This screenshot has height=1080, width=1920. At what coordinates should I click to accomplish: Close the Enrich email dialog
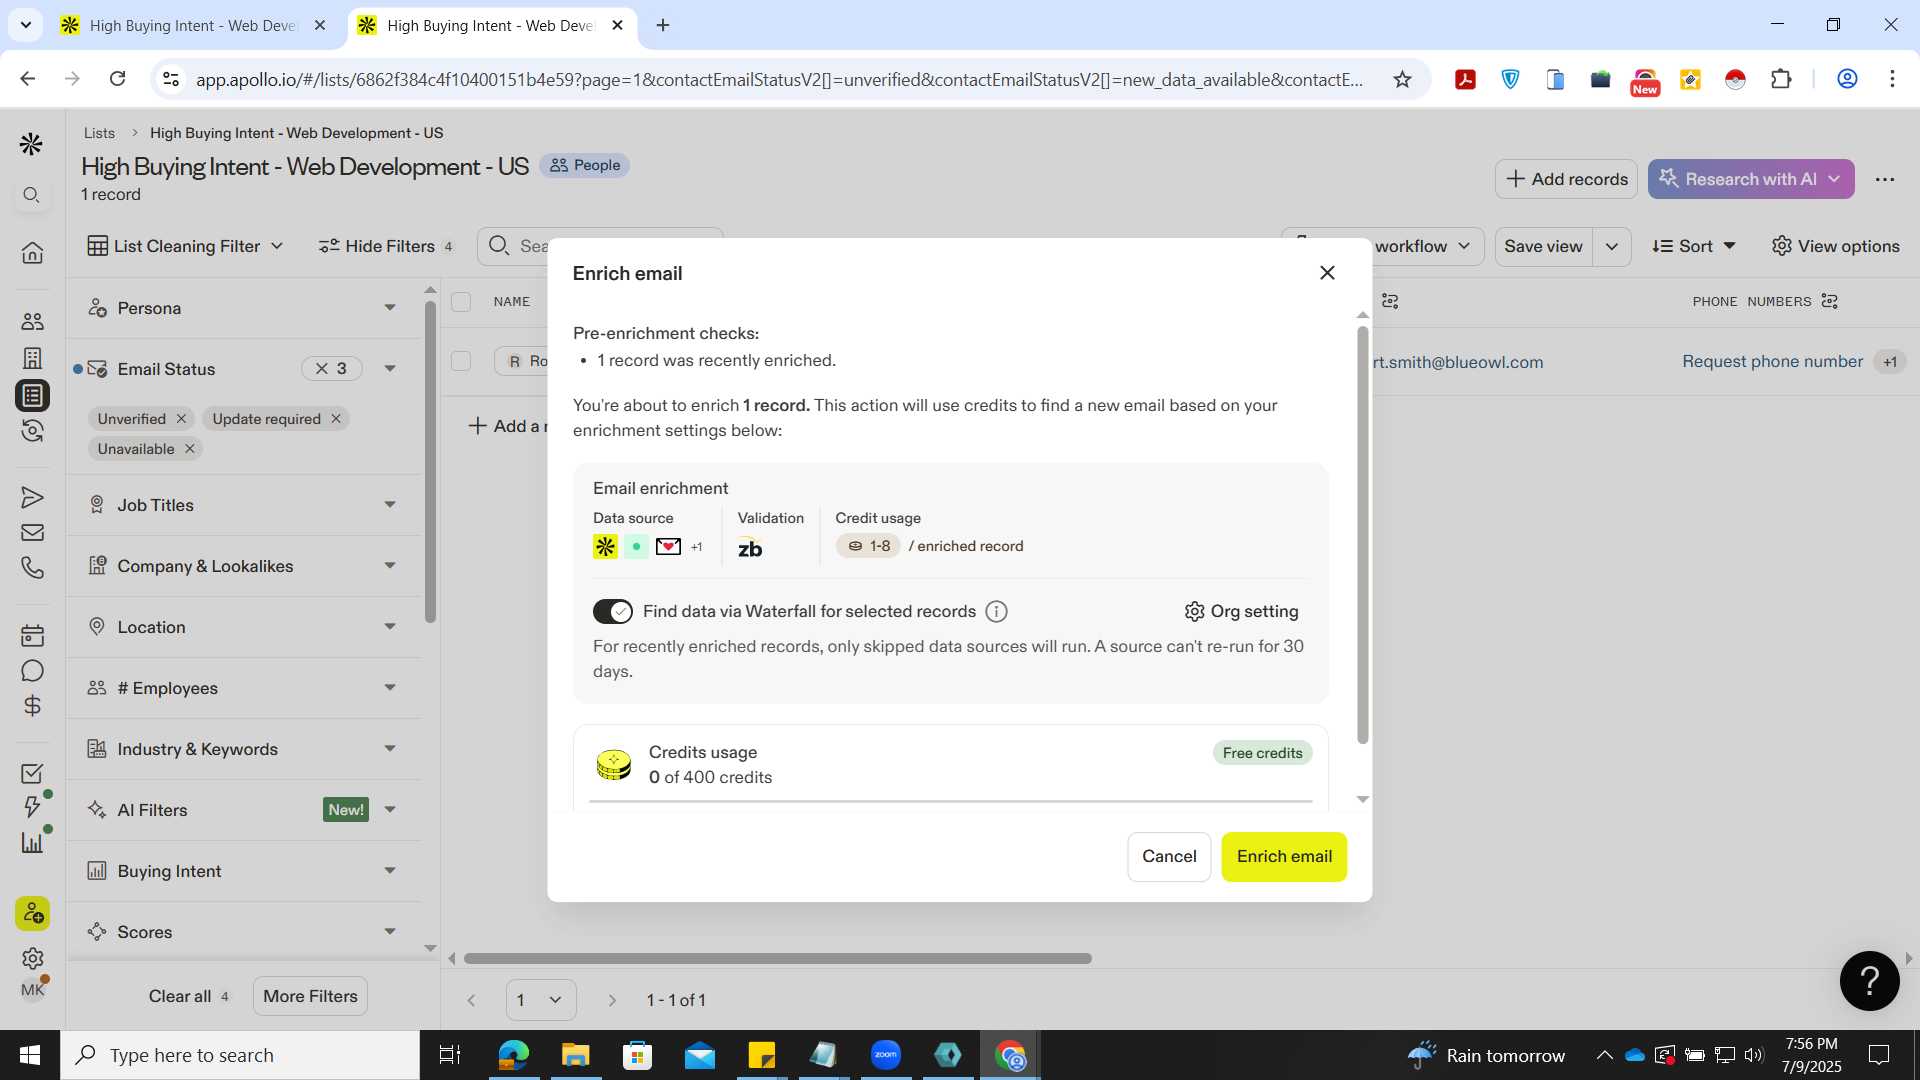1327,273
